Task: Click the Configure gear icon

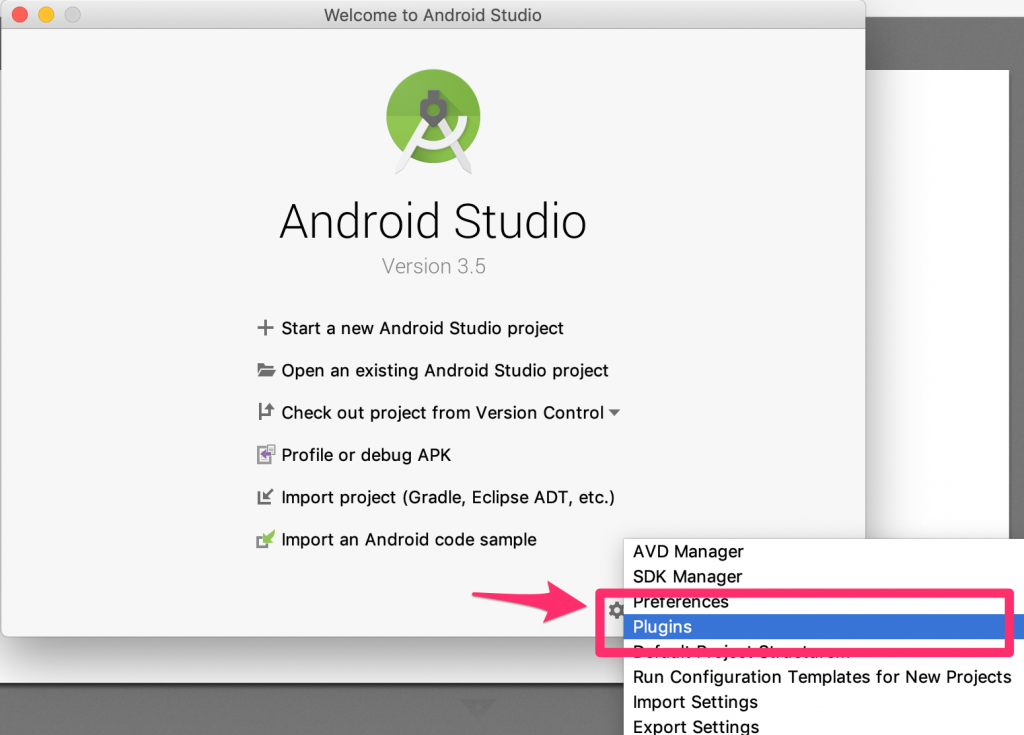Action: (615, 610)
